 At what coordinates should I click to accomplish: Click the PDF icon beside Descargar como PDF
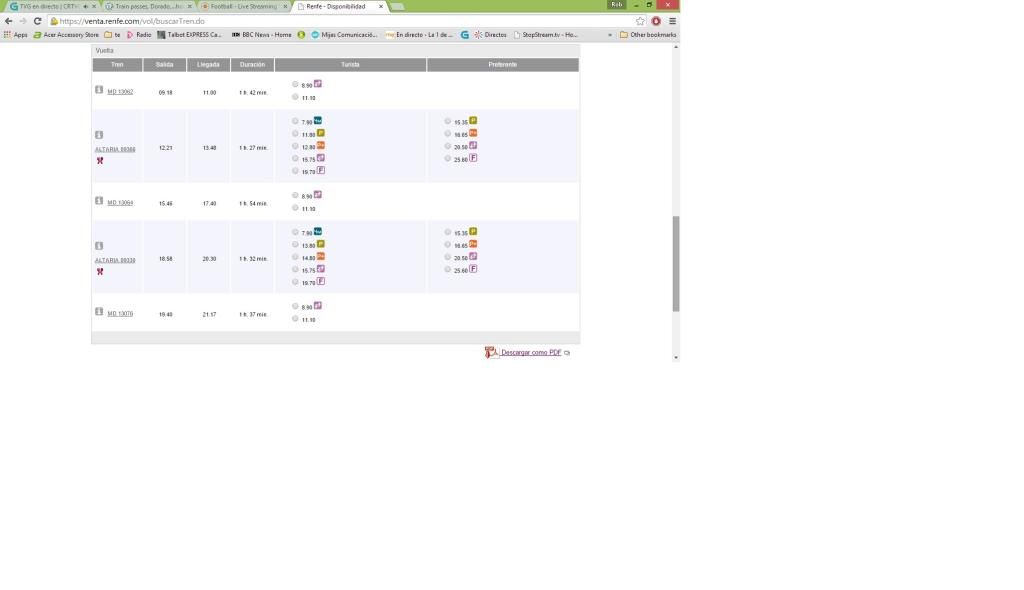[491, 352]
